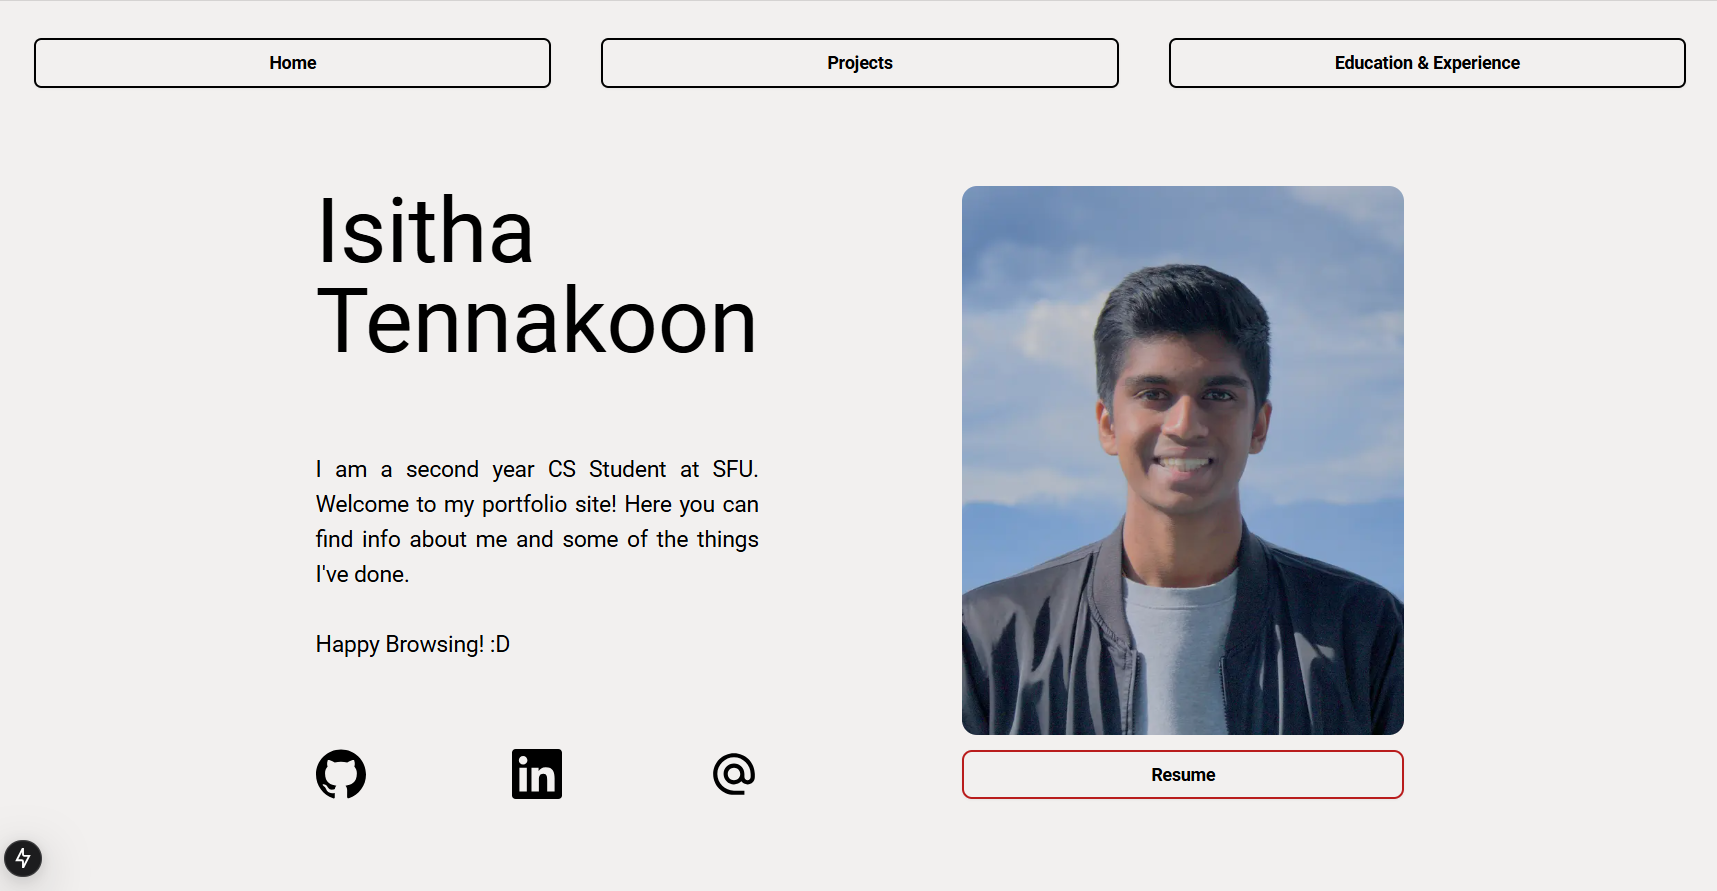Open Education & Experience section
This screenshot has height=891, width=1717.
point(1427,63)
